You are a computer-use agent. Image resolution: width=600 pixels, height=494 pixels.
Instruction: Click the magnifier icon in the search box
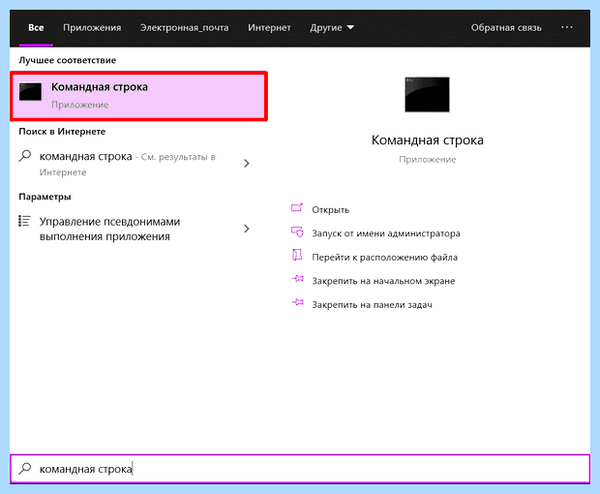(x=25, y=468)
